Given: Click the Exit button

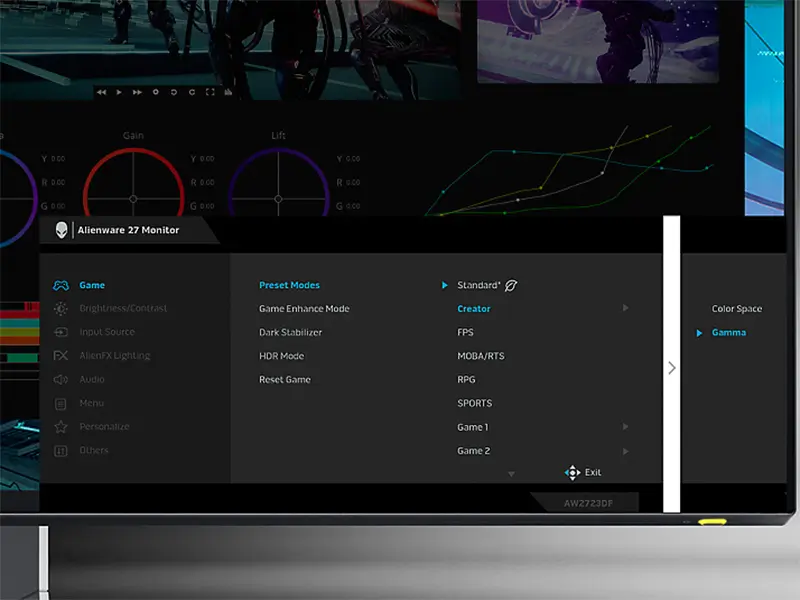Looking at the screenshot, I should (x=584, y=472).
